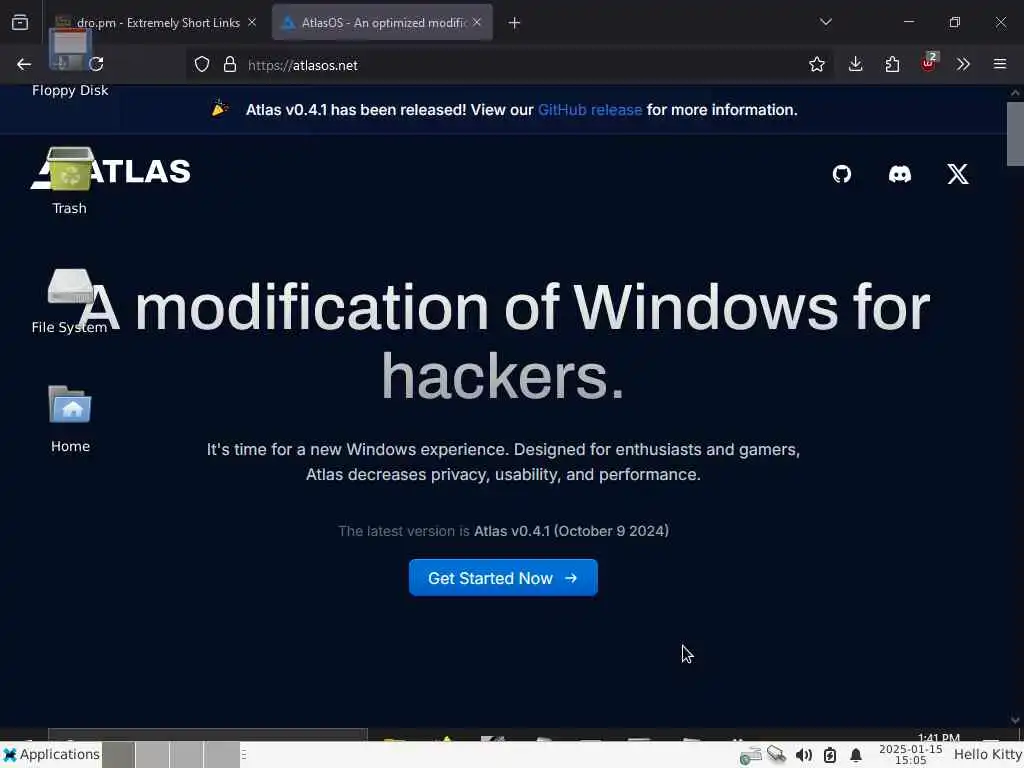
Task: Click the Get Started Now button
Action: point(503,577)
